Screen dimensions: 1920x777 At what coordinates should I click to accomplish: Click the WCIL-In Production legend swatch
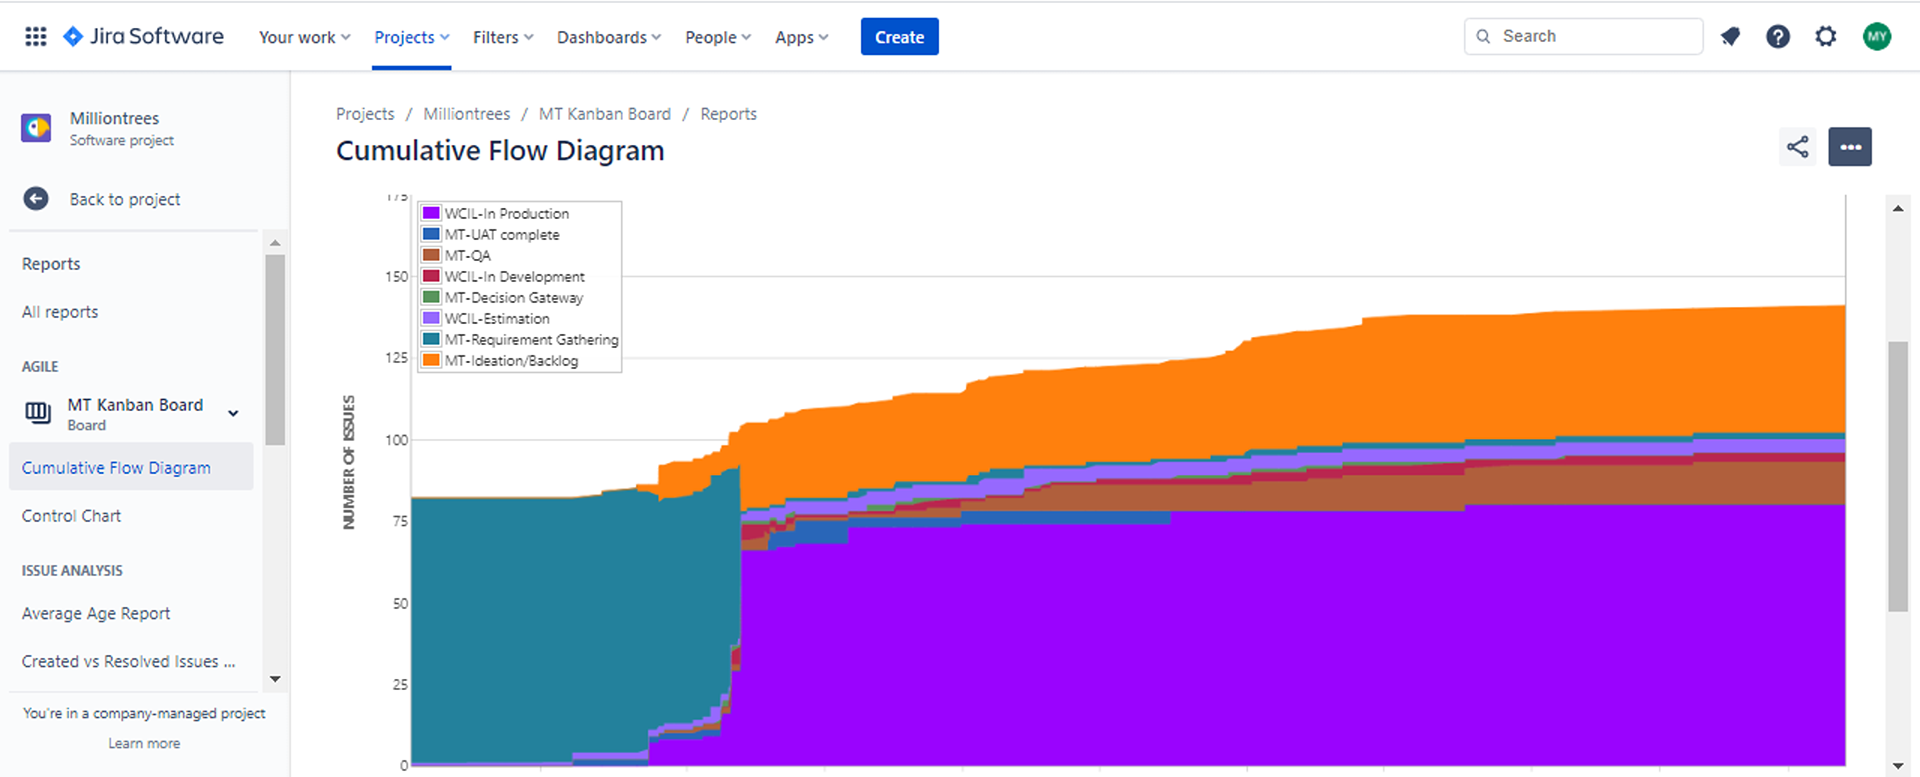pos(431,213)
